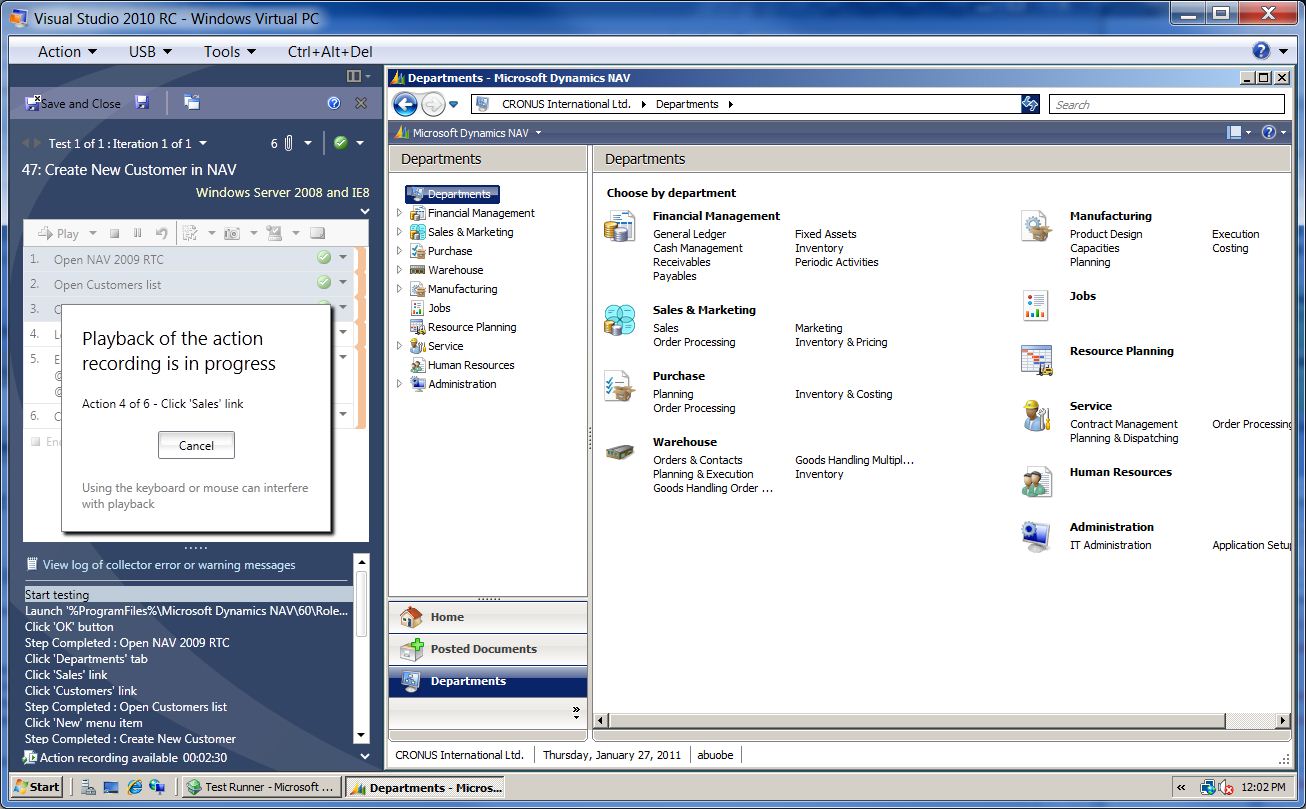Open Microsoft Dynamics NAV application menu
The image size is (1306, 809).
pyautogui.click(x=469, y=132)
